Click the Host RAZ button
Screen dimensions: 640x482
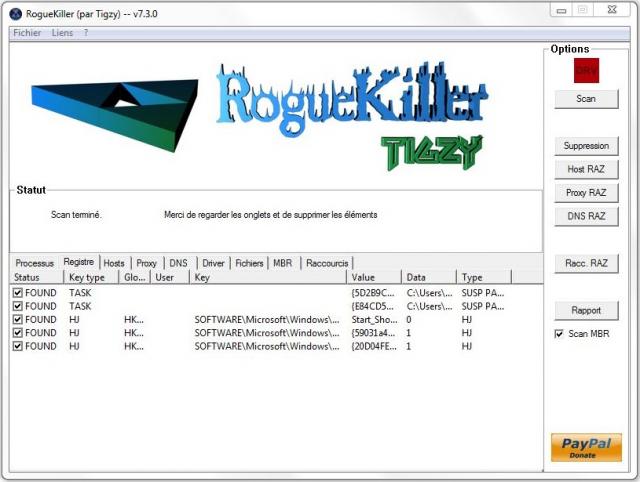coord(586,169)
